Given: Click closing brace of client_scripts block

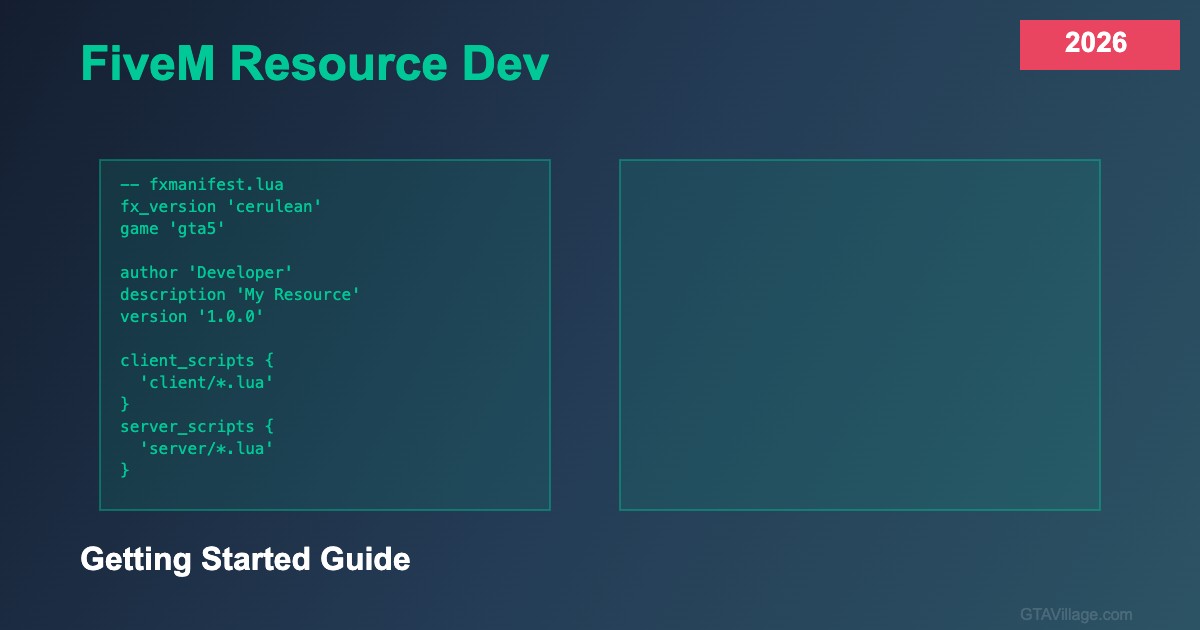Looking at the screenshot, I should click(x=125, y=404).
